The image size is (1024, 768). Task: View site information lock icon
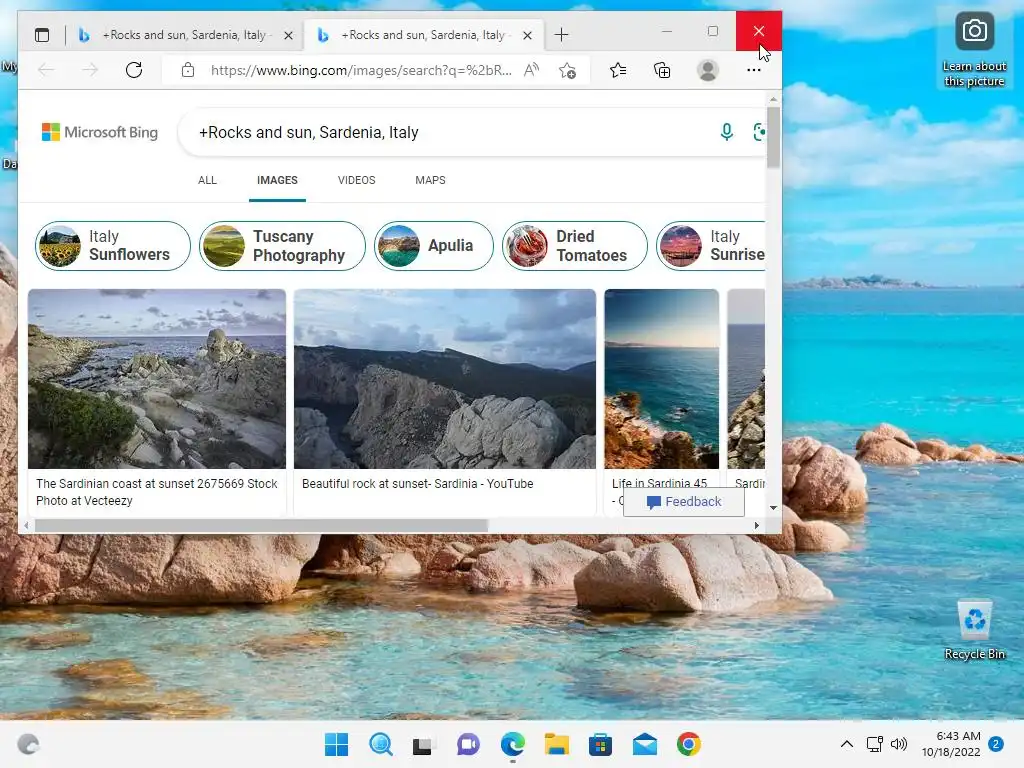[x=188, y=70]
